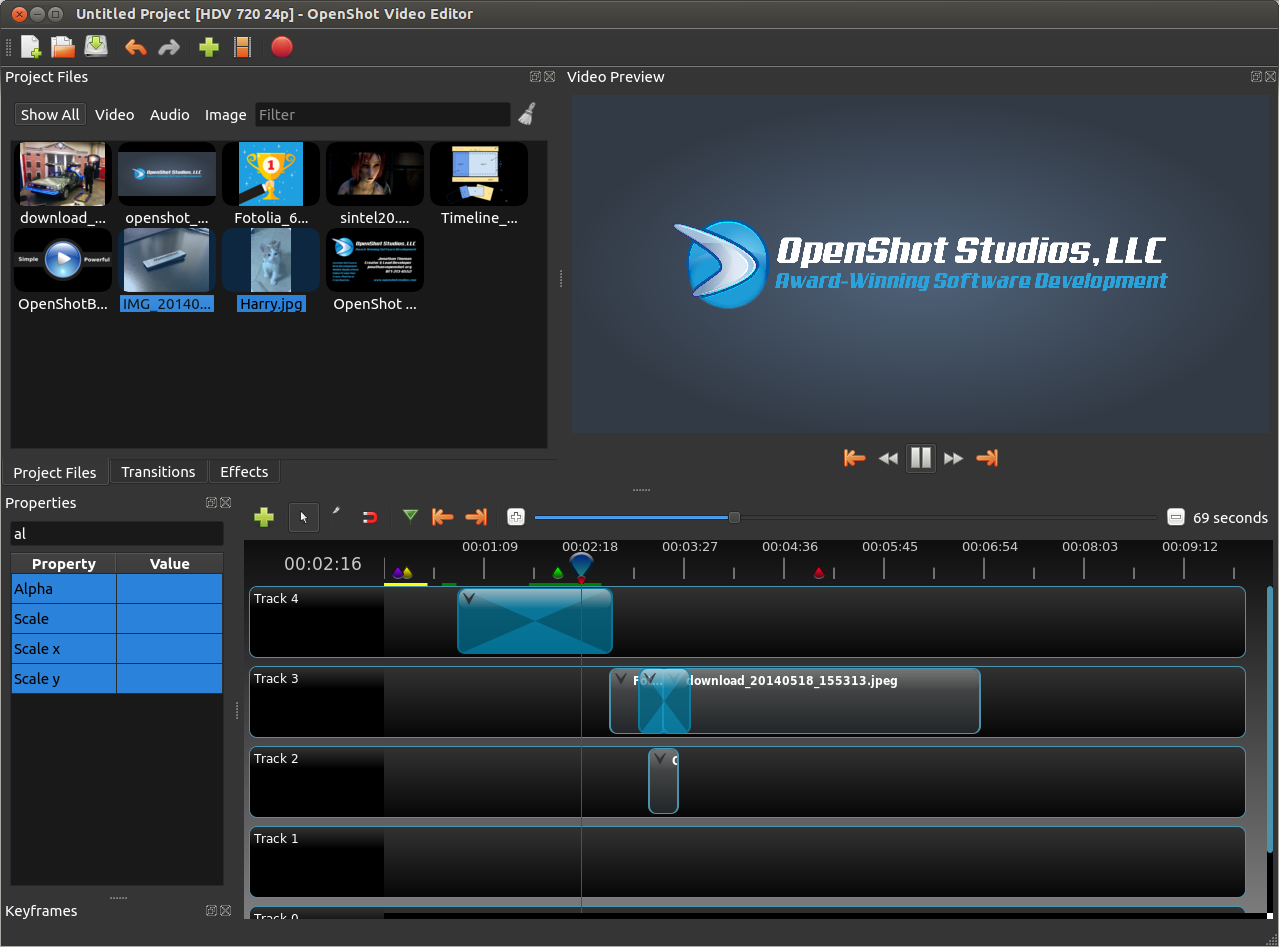Import files using the green plus toolbar icon
Viewport: 1279px width, 947px height.
208,47
